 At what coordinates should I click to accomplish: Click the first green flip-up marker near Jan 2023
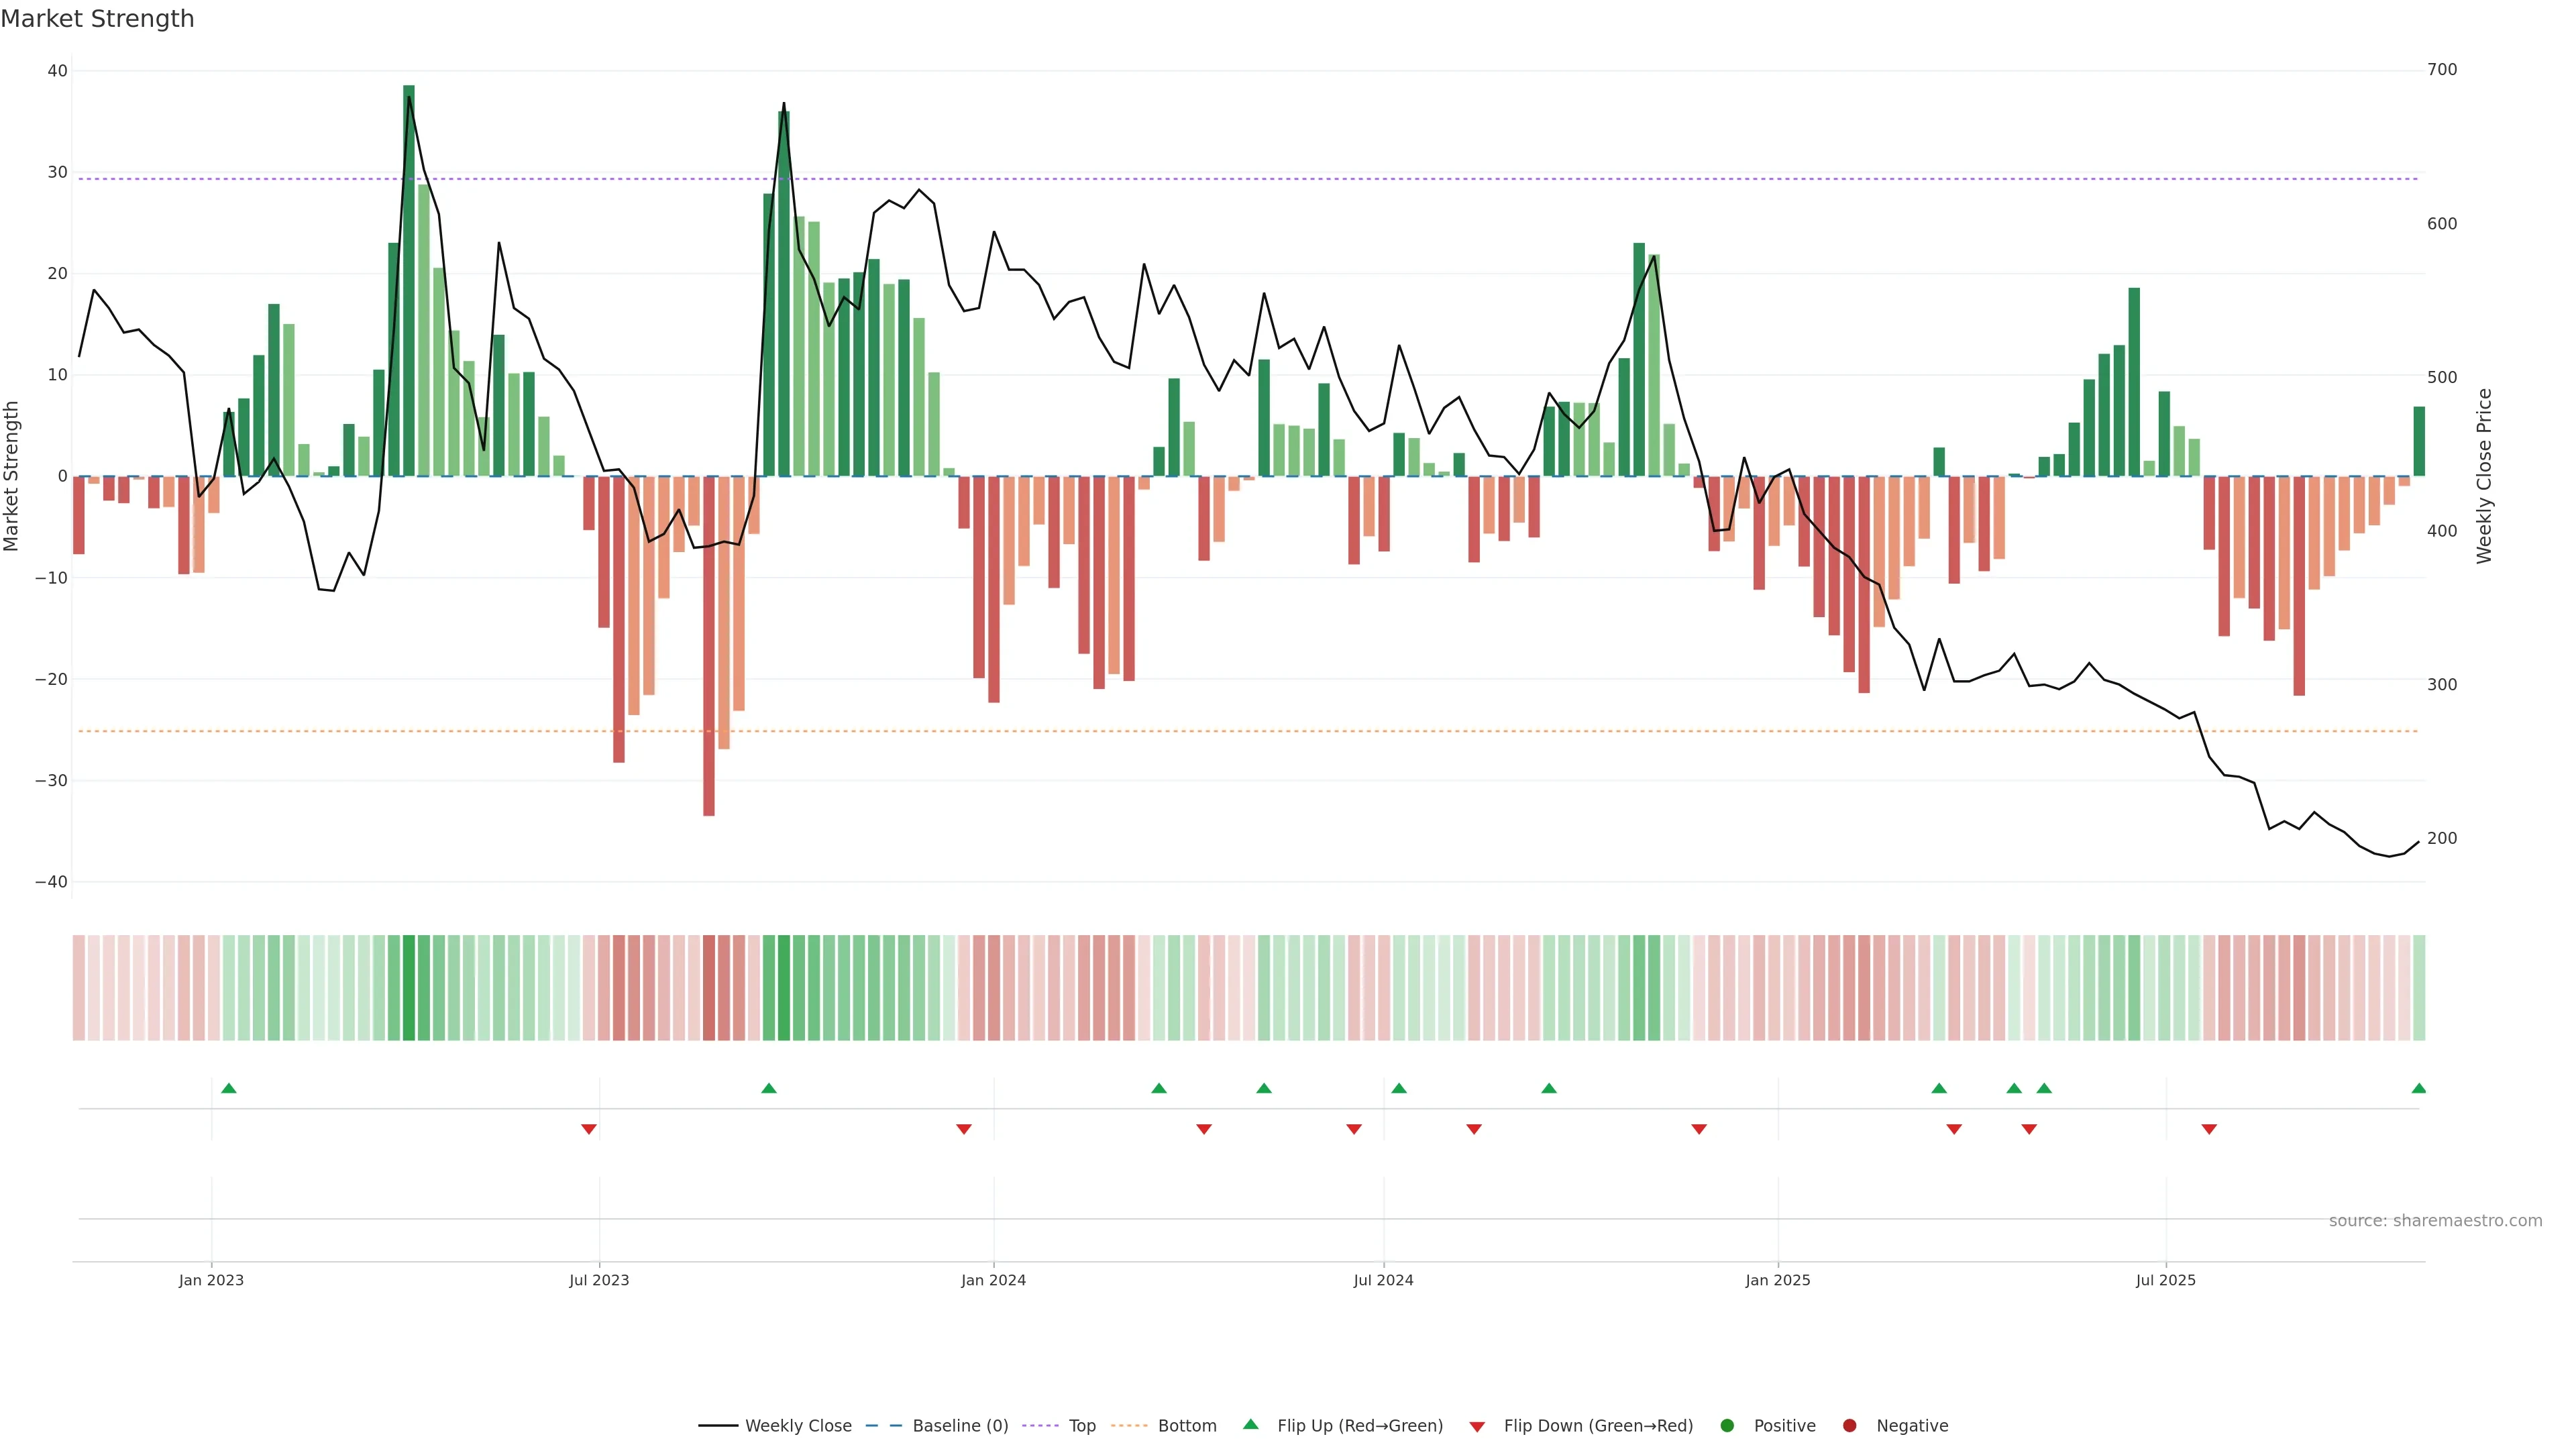pyautogui.click(x=229, y=1088)
